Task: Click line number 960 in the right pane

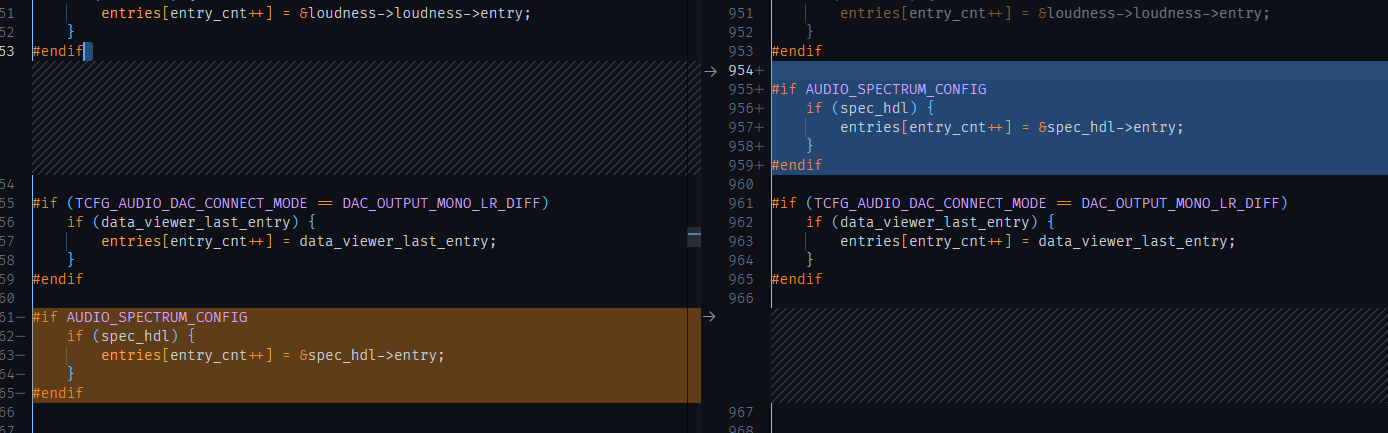Action: [x=741, y=184]
